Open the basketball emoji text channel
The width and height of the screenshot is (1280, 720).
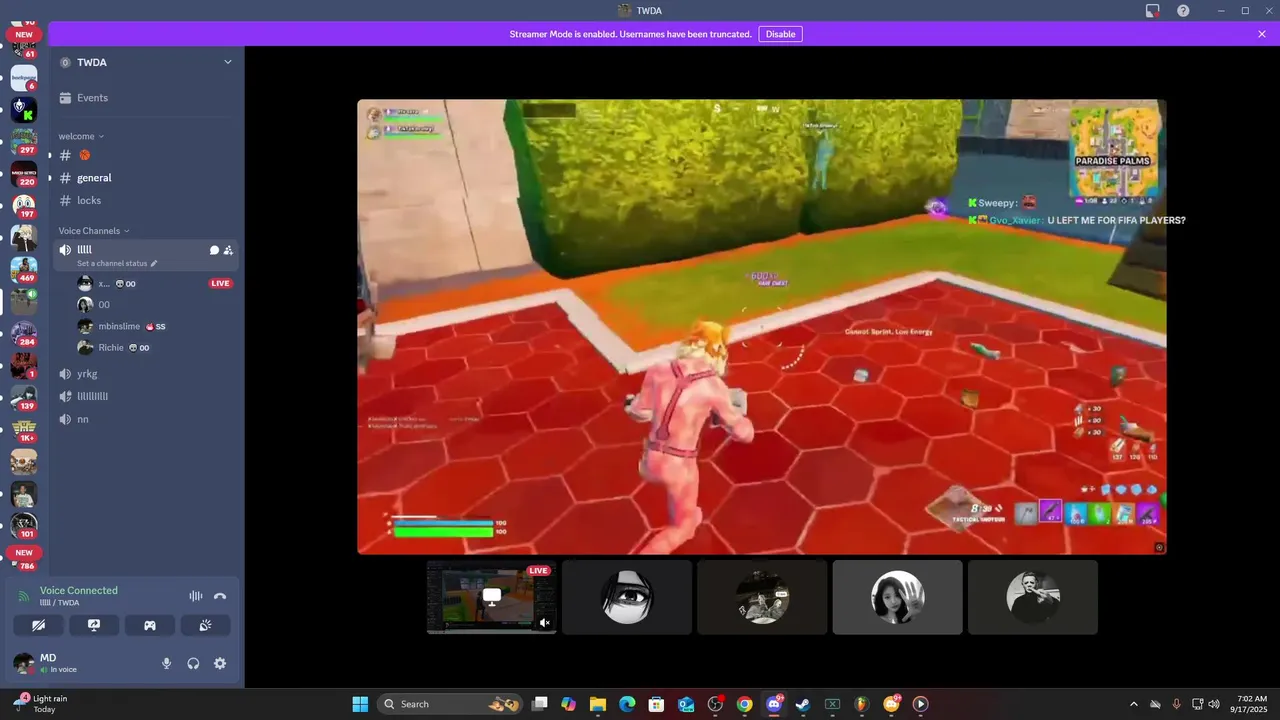coord(145,155)
